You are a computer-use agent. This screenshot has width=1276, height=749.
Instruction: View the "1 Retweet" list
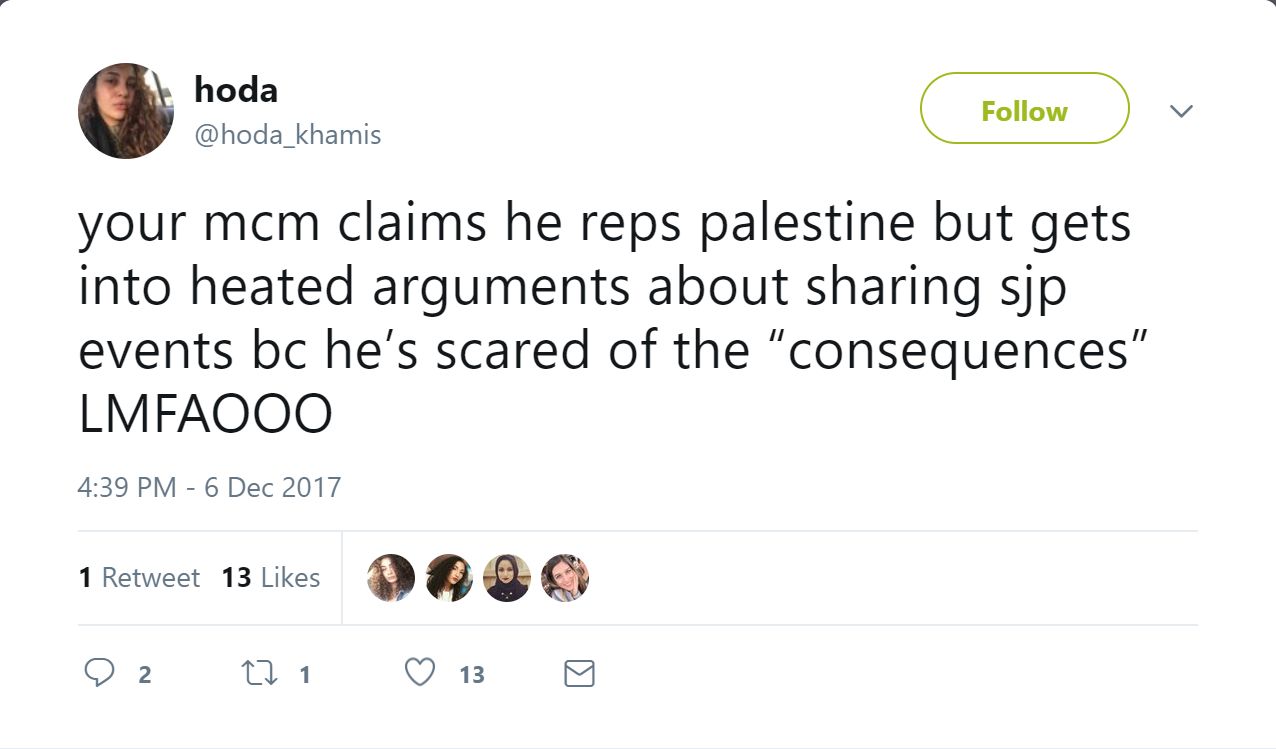(139, 577)
